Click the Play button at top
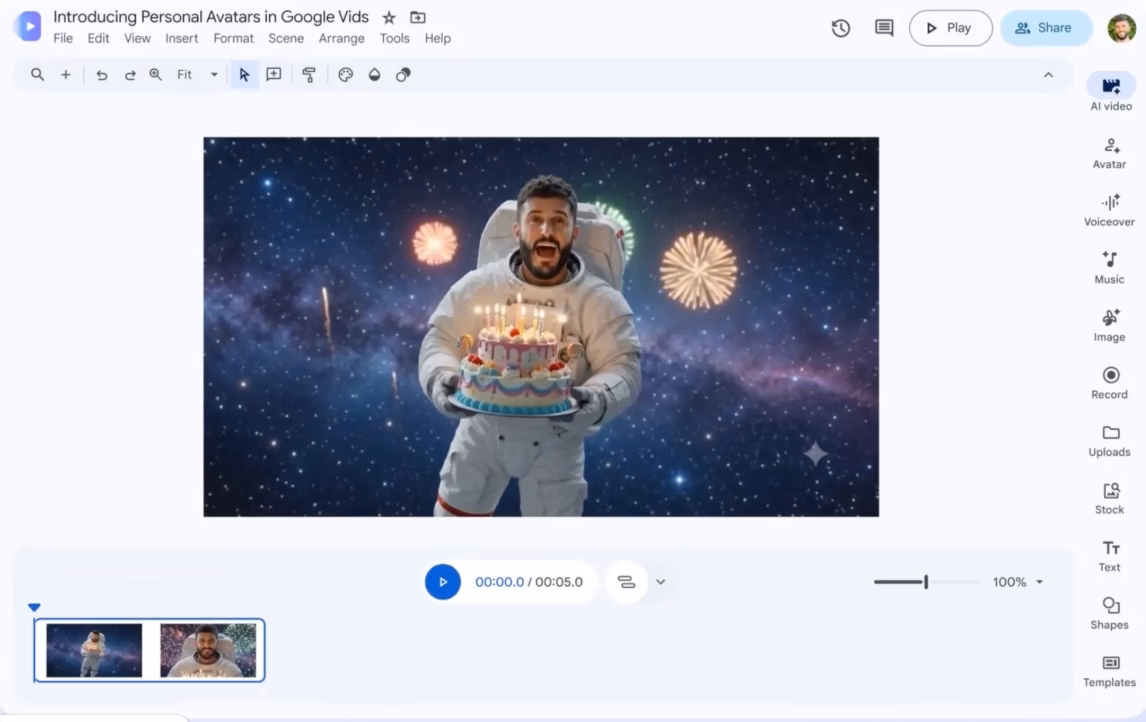Viewport: 1146px width, 722px height. pyautogui.click(x=950, y=28)
